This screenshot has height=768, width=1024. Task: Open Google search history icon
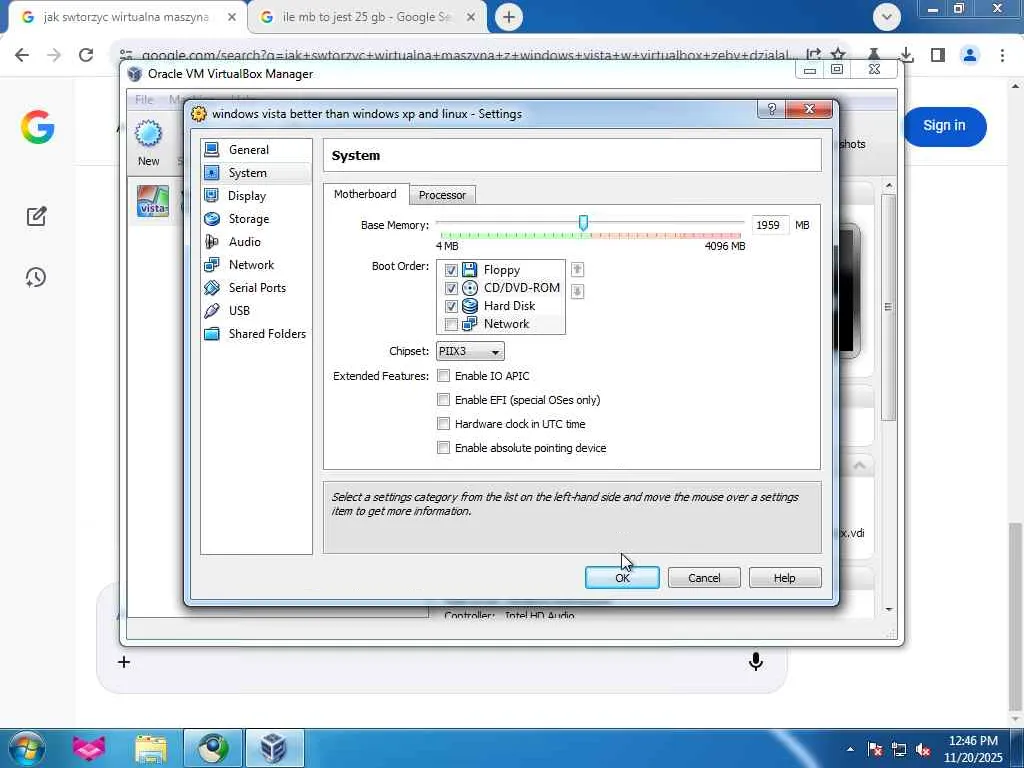tap(36, 278)
